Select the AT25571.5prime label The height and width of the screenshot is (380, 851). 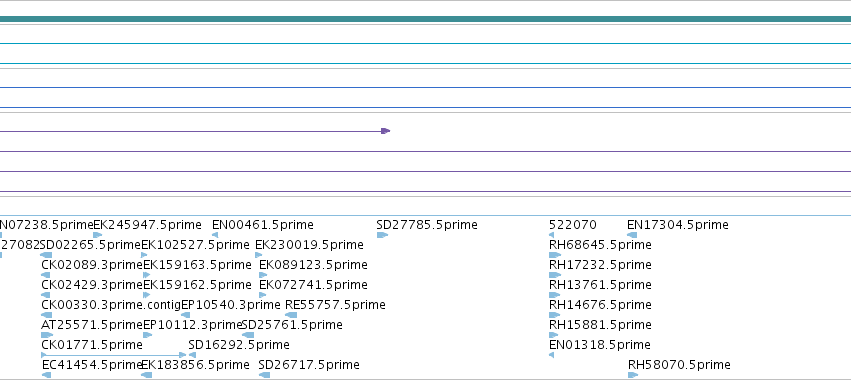pyautogui.click(x=92, y=325)
